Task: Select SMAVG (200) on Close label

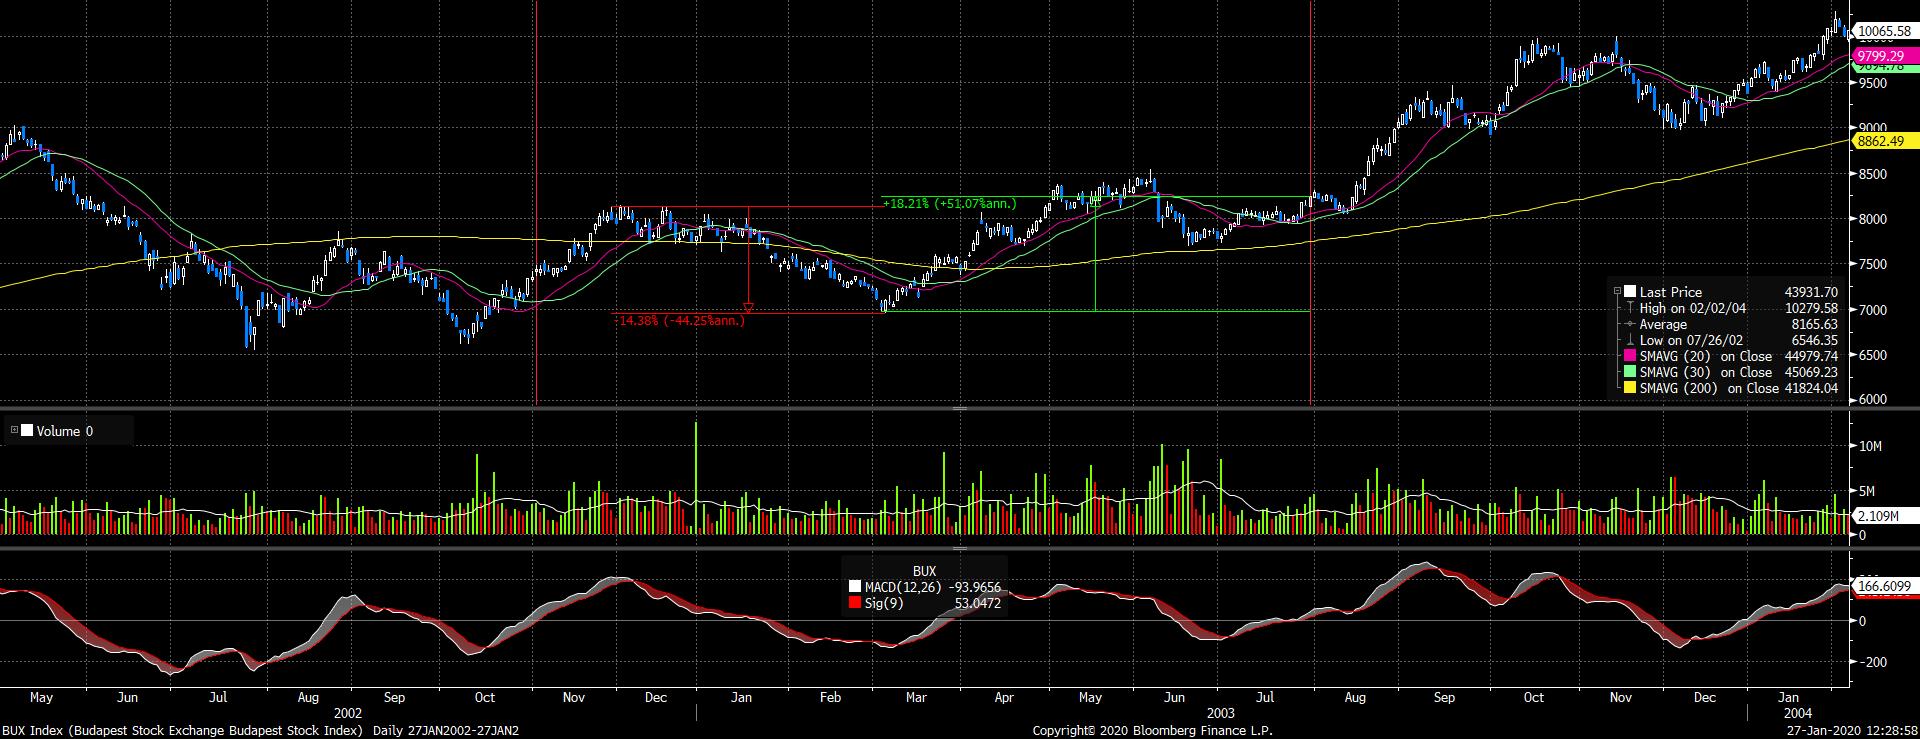Action: pos(1709,388)
